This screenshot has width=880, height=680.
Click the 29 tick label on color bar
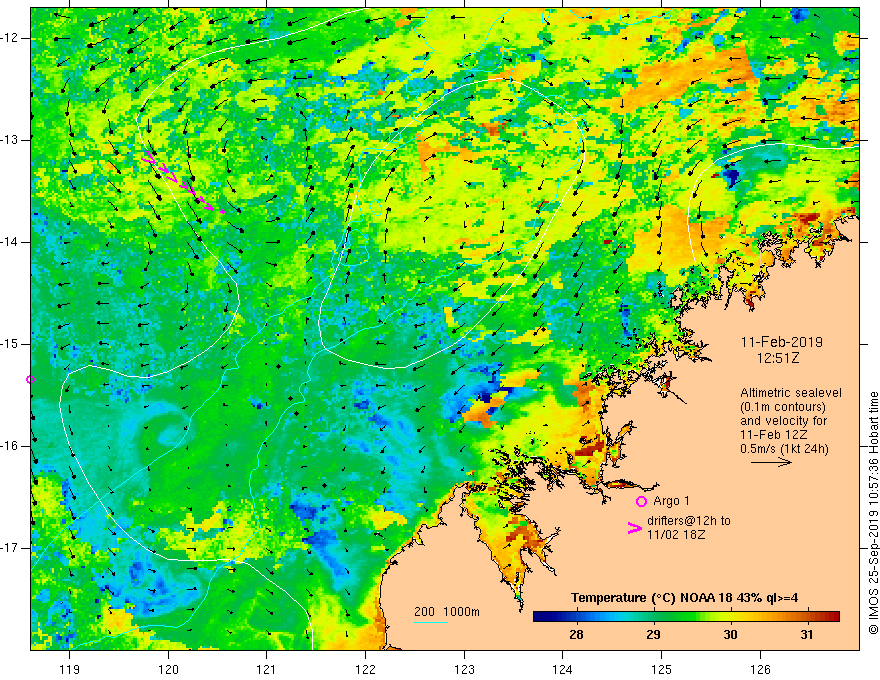[653, 635]
